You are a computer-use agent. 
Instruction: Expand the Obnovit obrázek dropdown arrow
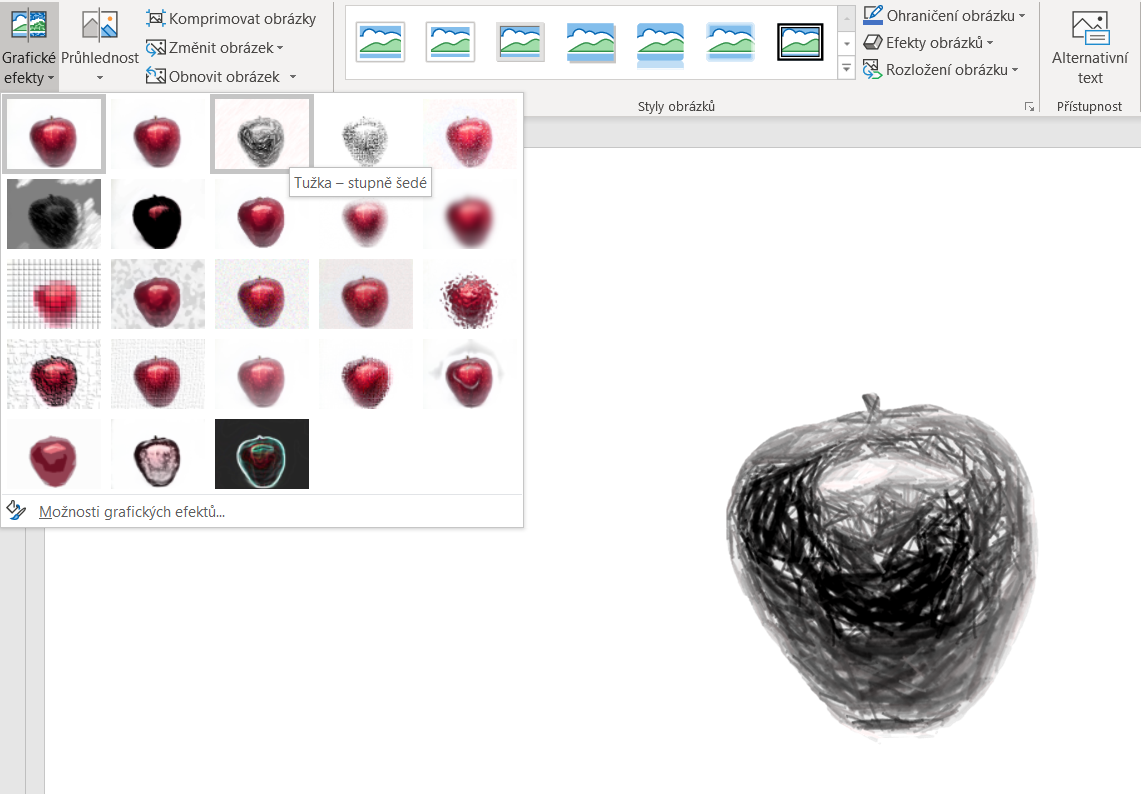292,76
